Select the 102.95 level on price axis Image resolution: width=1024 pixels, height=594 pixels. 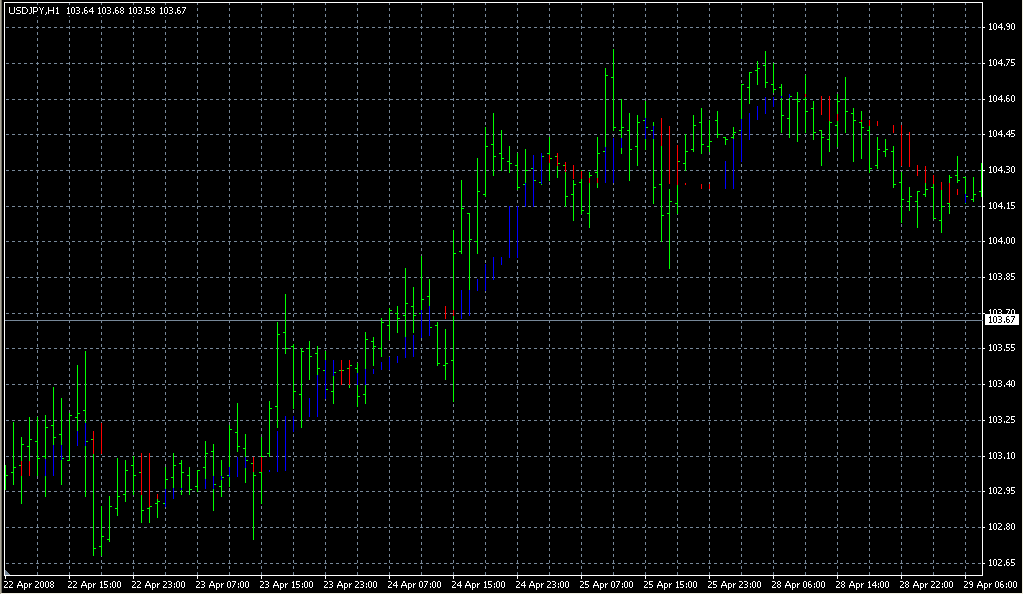pyautogui.click(x=1001, y=491)
